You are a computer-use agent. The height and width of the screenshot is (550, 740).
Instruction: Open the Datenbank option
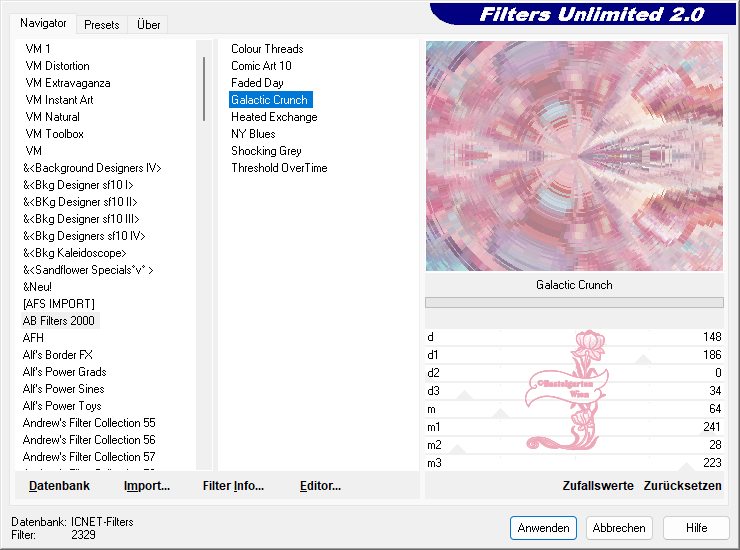pos(59,486)
